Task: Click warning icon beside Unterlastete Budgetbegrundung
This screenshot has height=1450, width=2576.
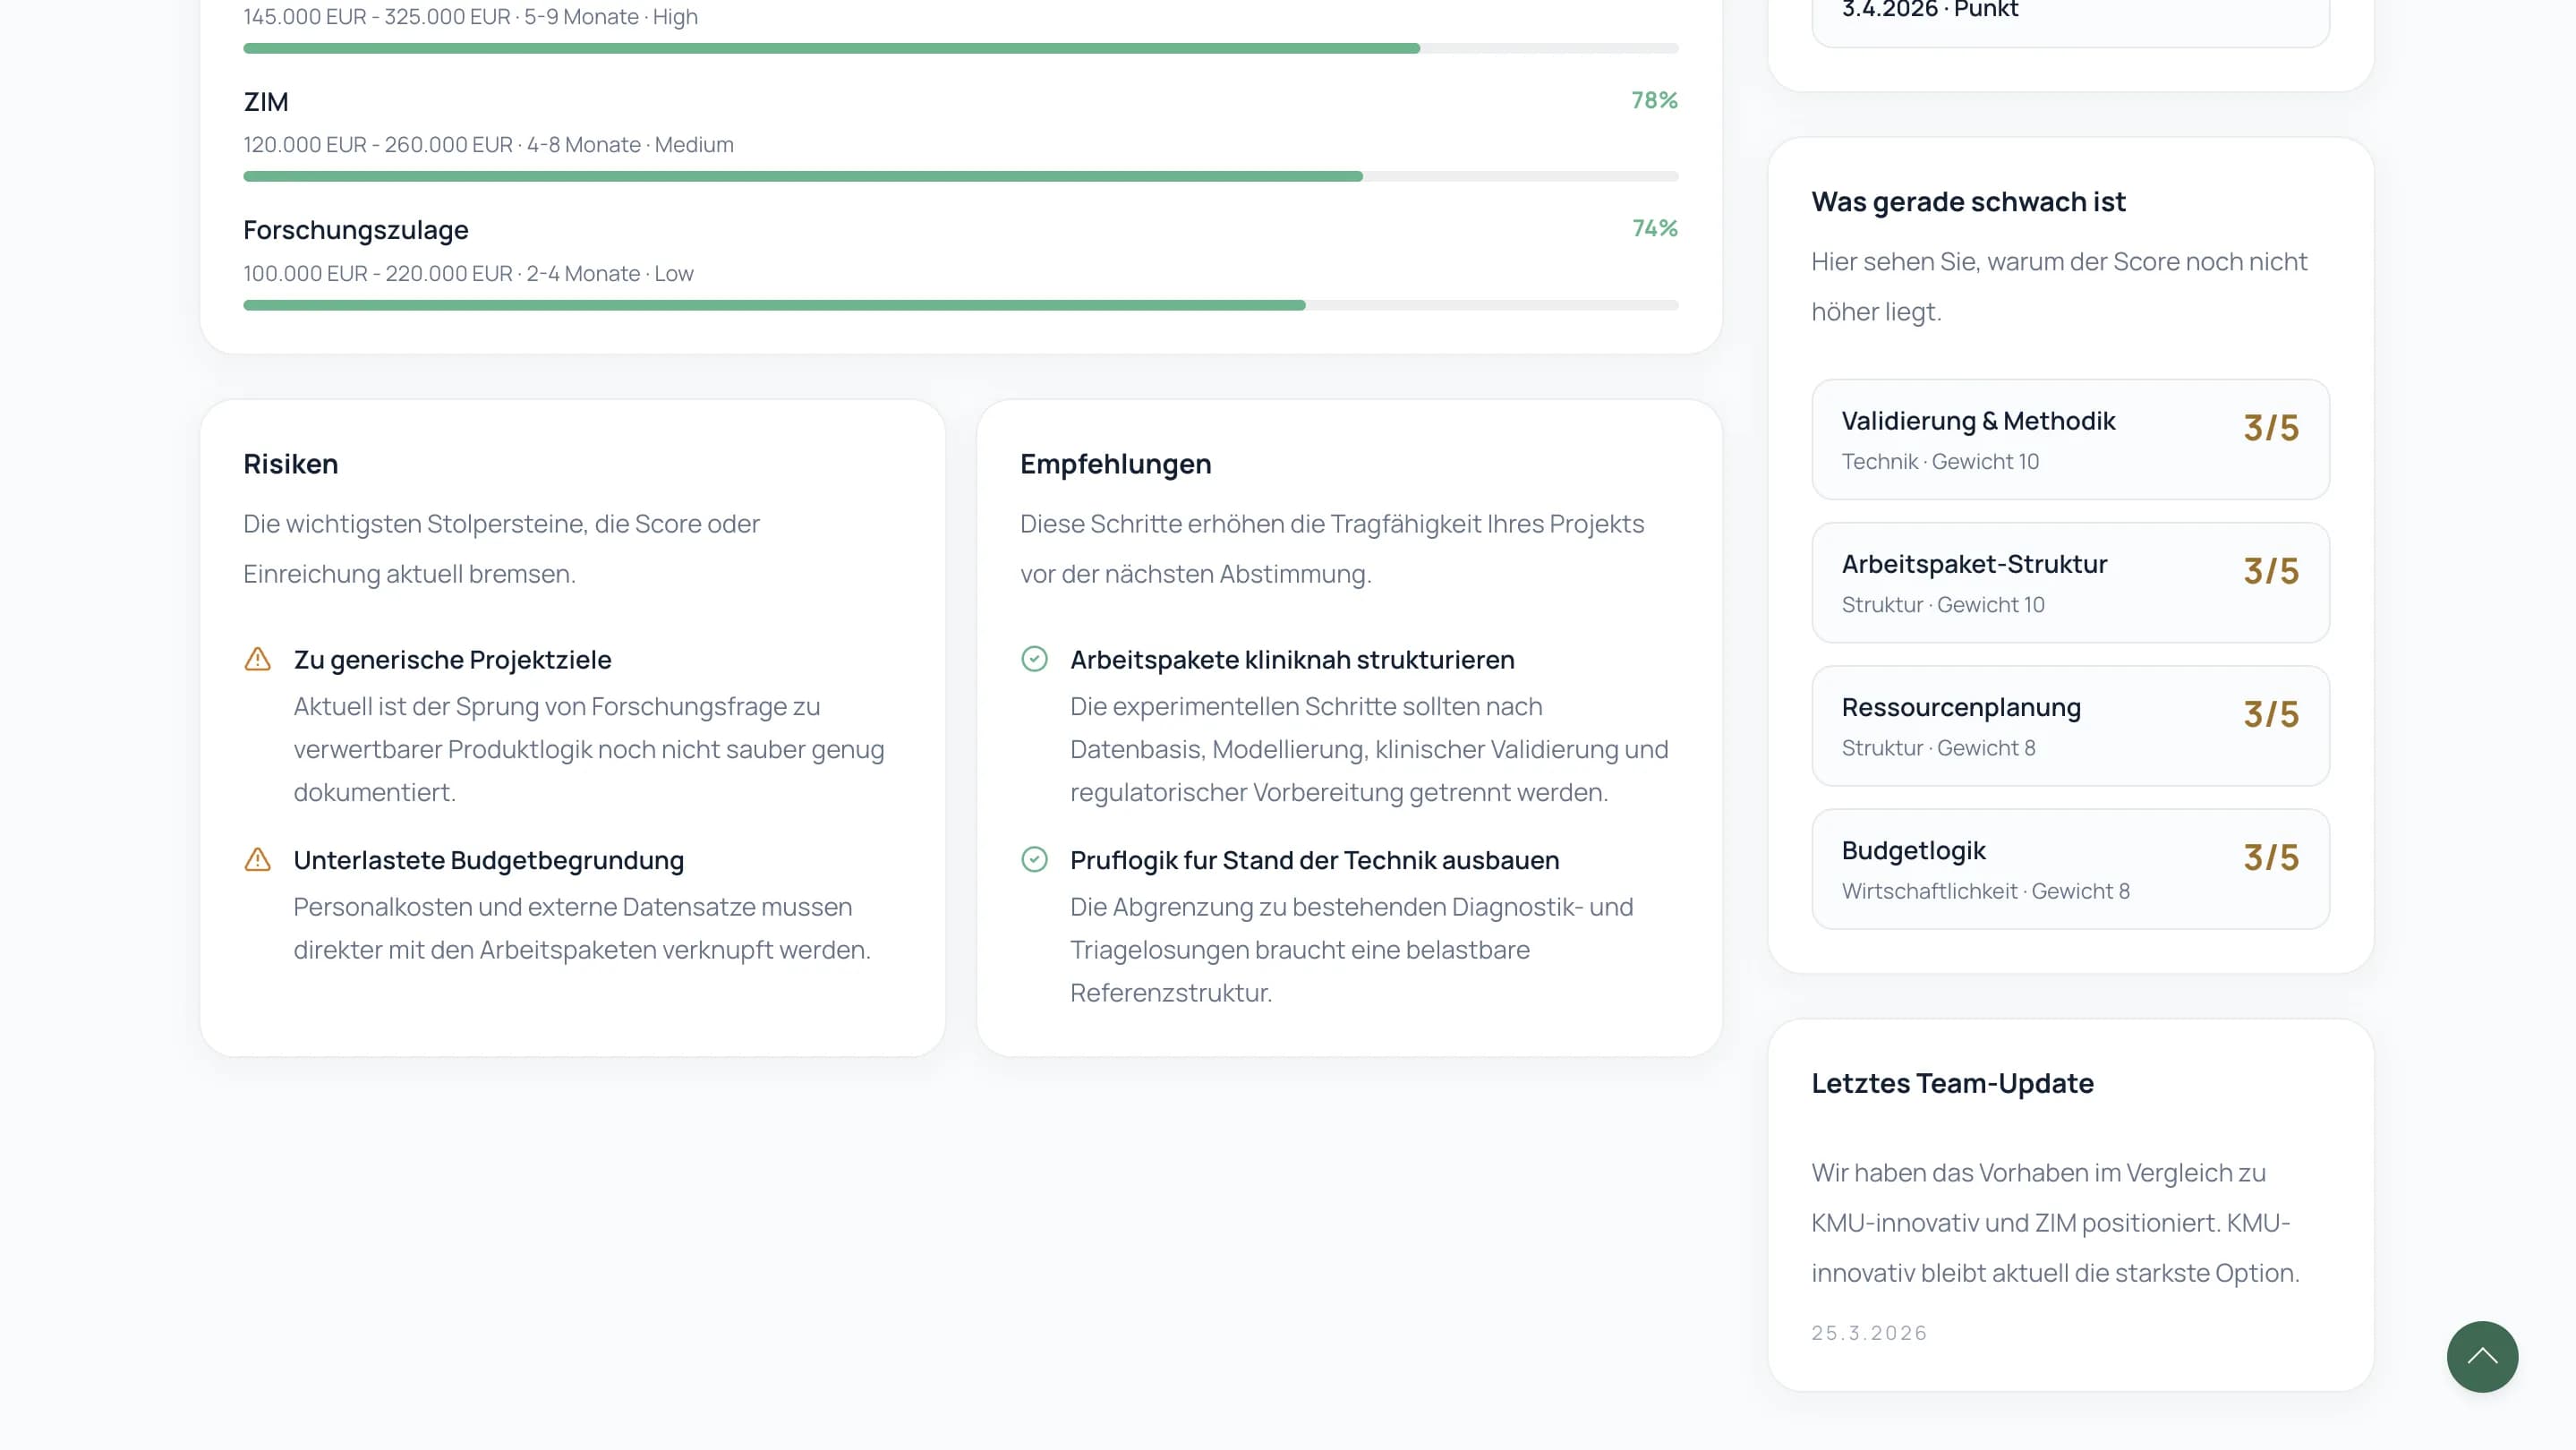Action: 258,859
